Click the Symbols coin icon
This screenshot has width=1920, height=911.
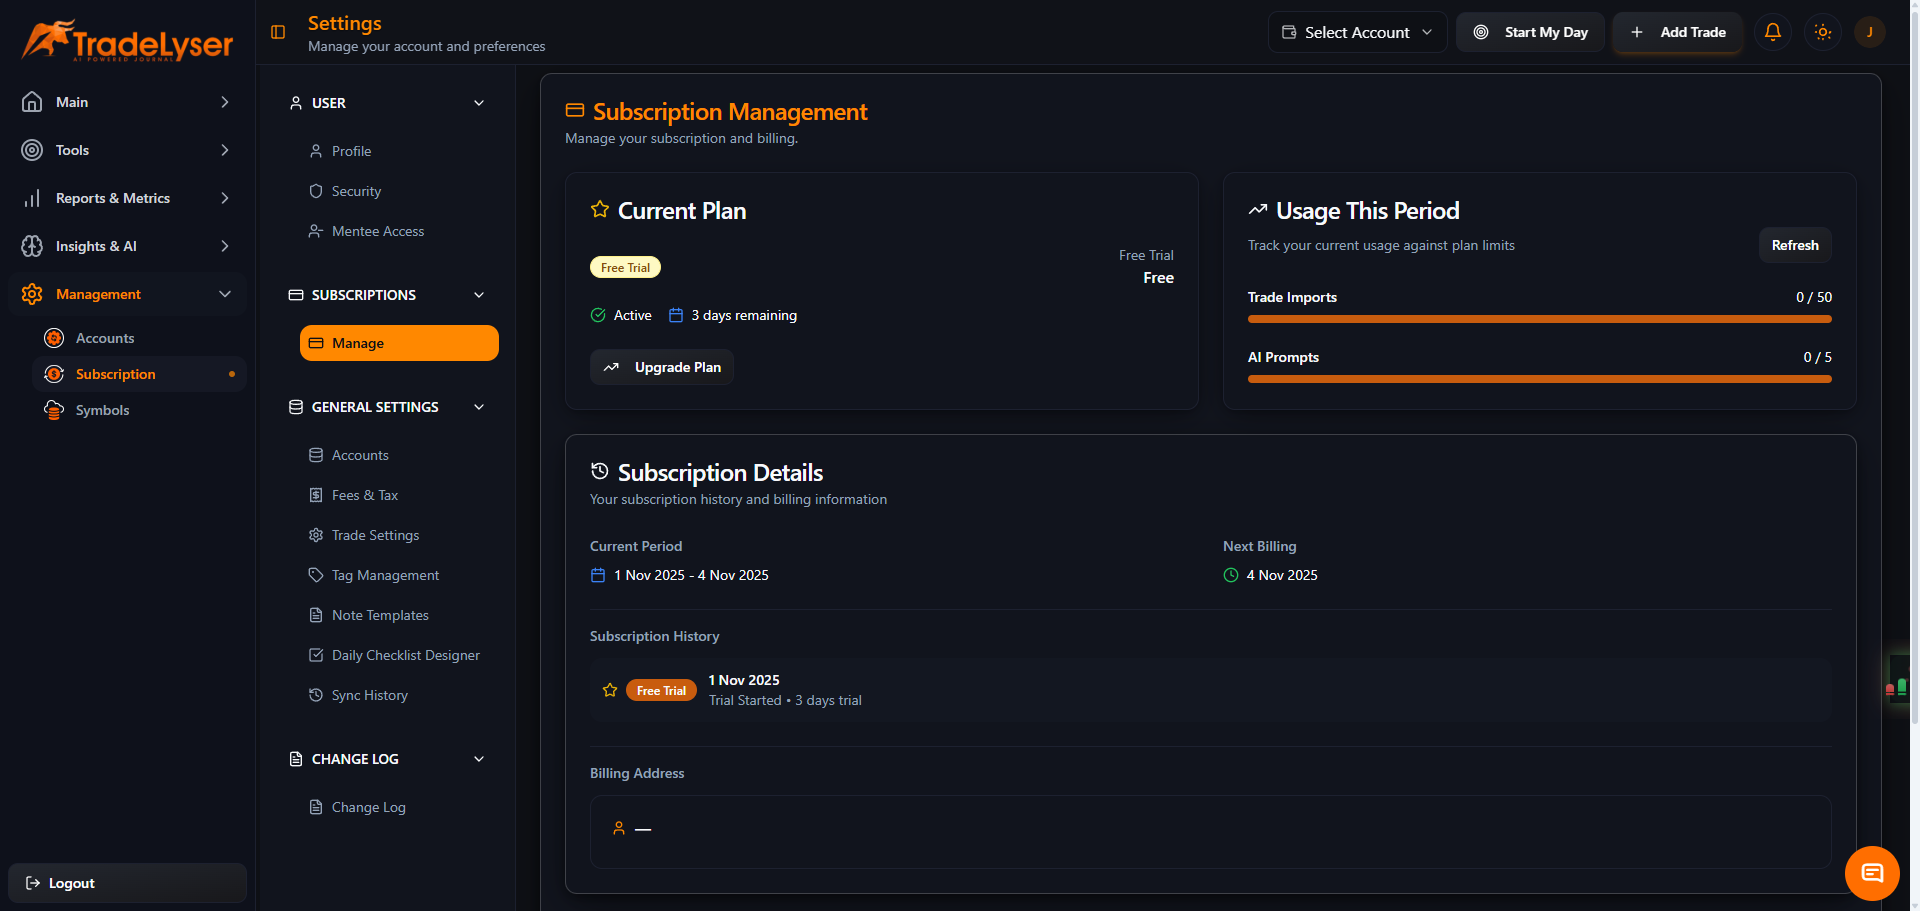54,410
